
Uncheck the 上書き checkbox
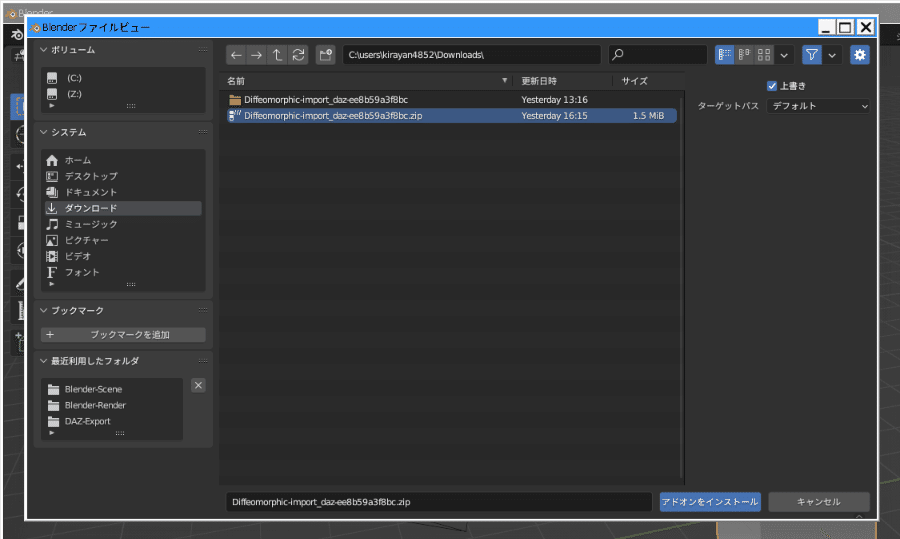[772, 86]
